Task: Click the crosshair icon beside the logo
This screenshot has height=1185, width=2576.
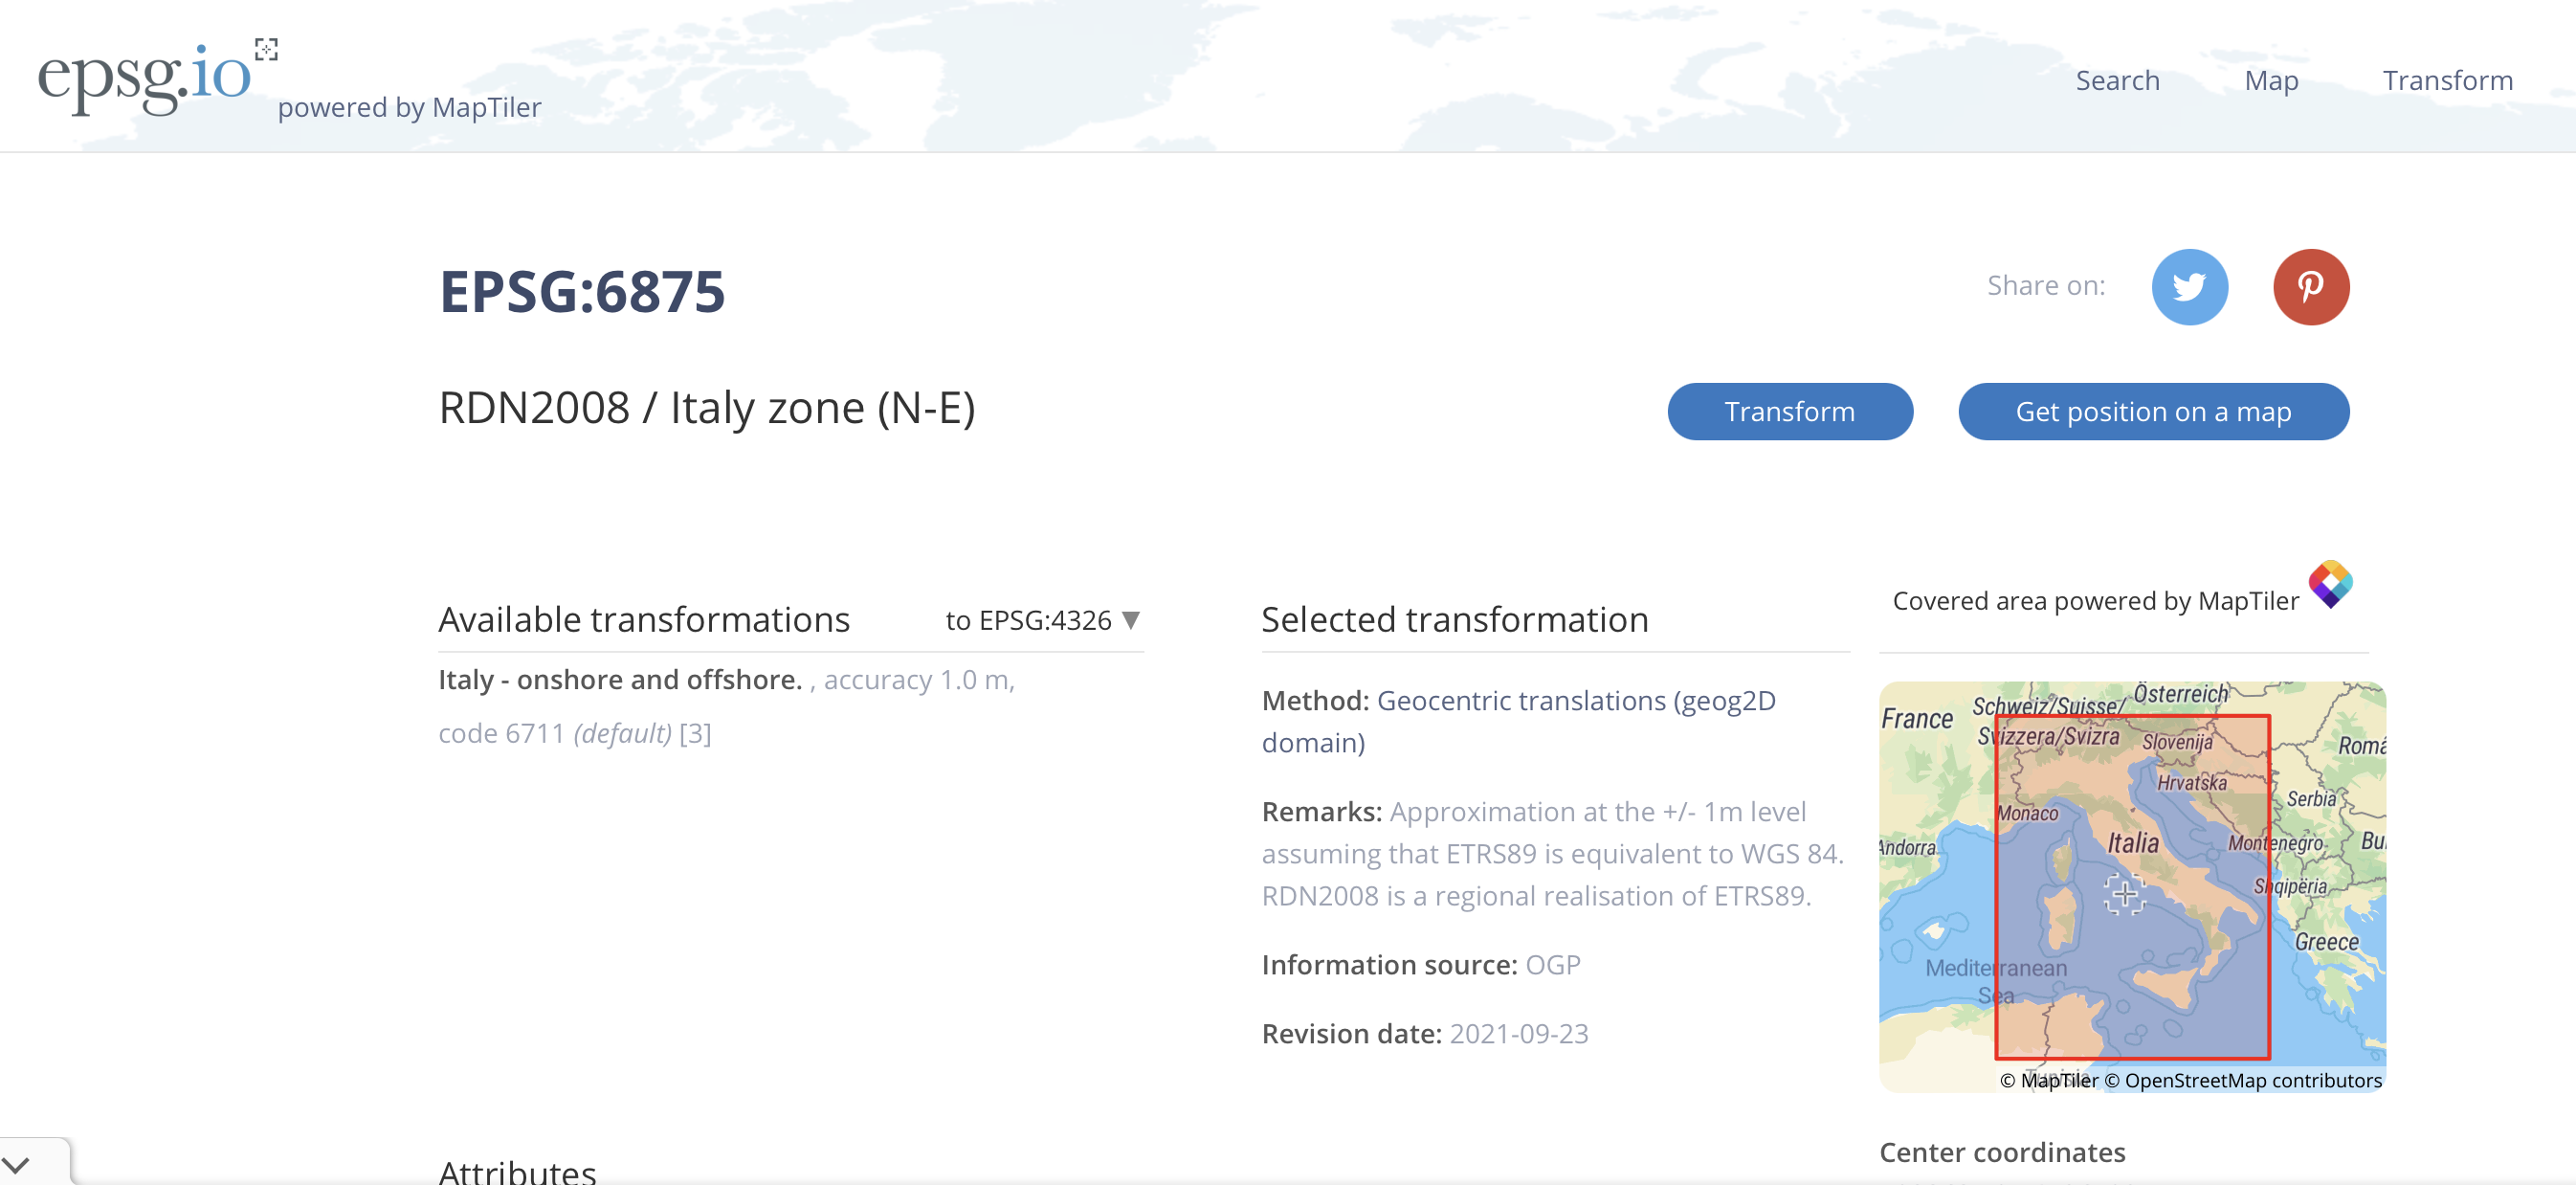Action: point(266,49)
